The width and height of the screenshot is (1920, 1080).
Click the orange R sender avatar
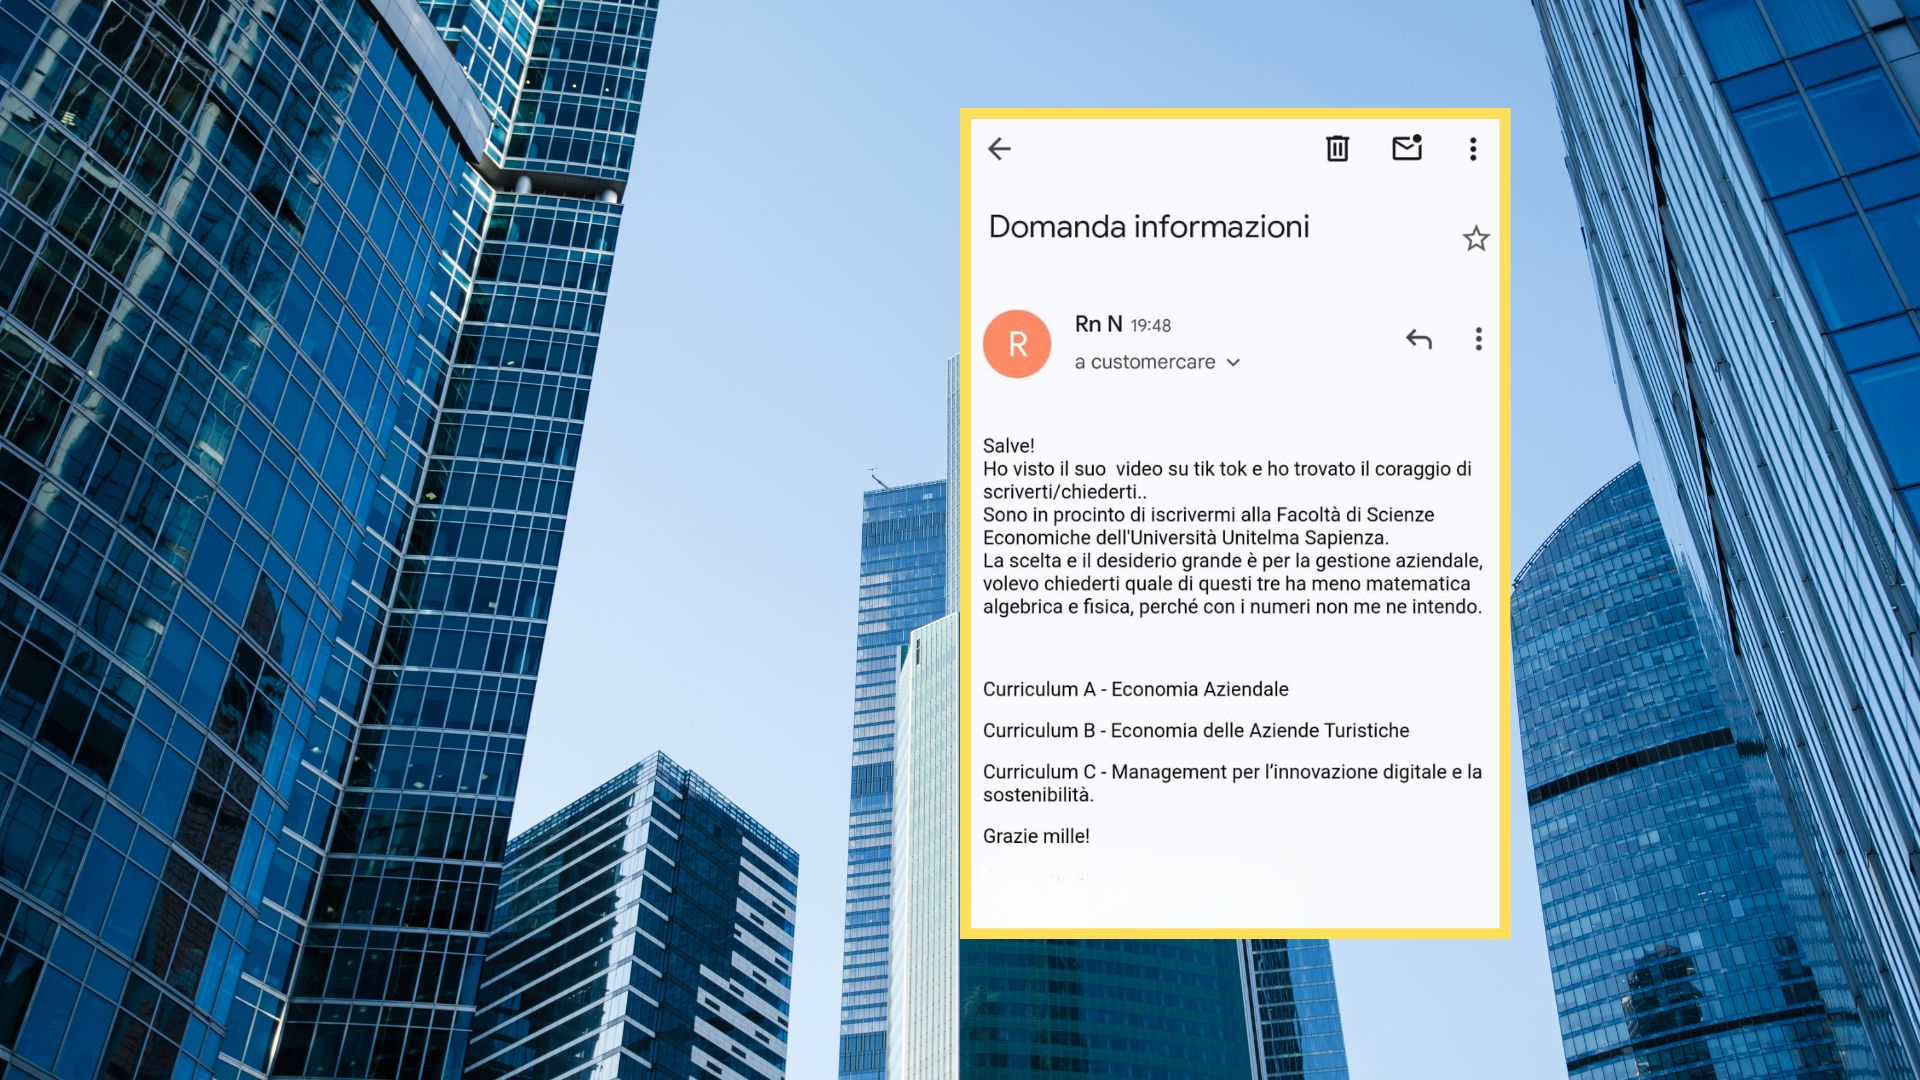pyautogui.click(x=1017, y=344)
